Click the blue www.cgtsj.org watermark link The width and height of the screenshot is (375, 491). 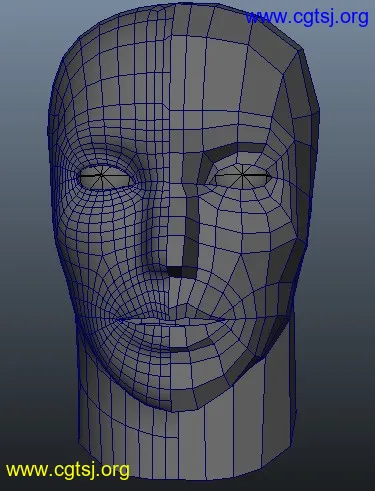point(307,17)
